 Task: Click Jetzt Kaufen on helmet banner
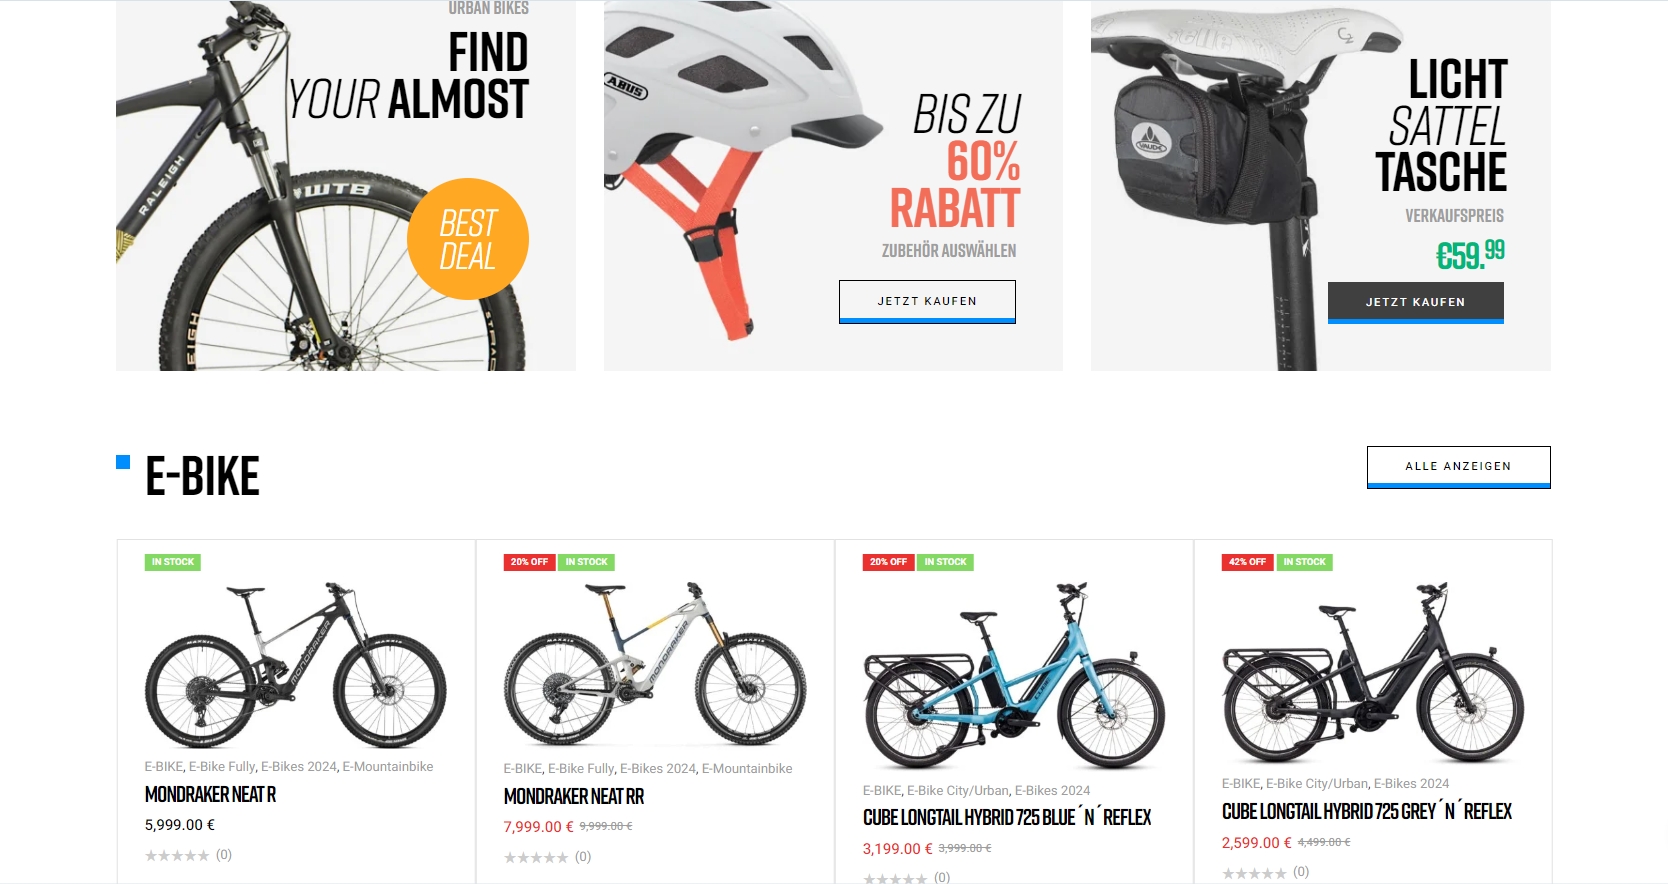[927, 301]
